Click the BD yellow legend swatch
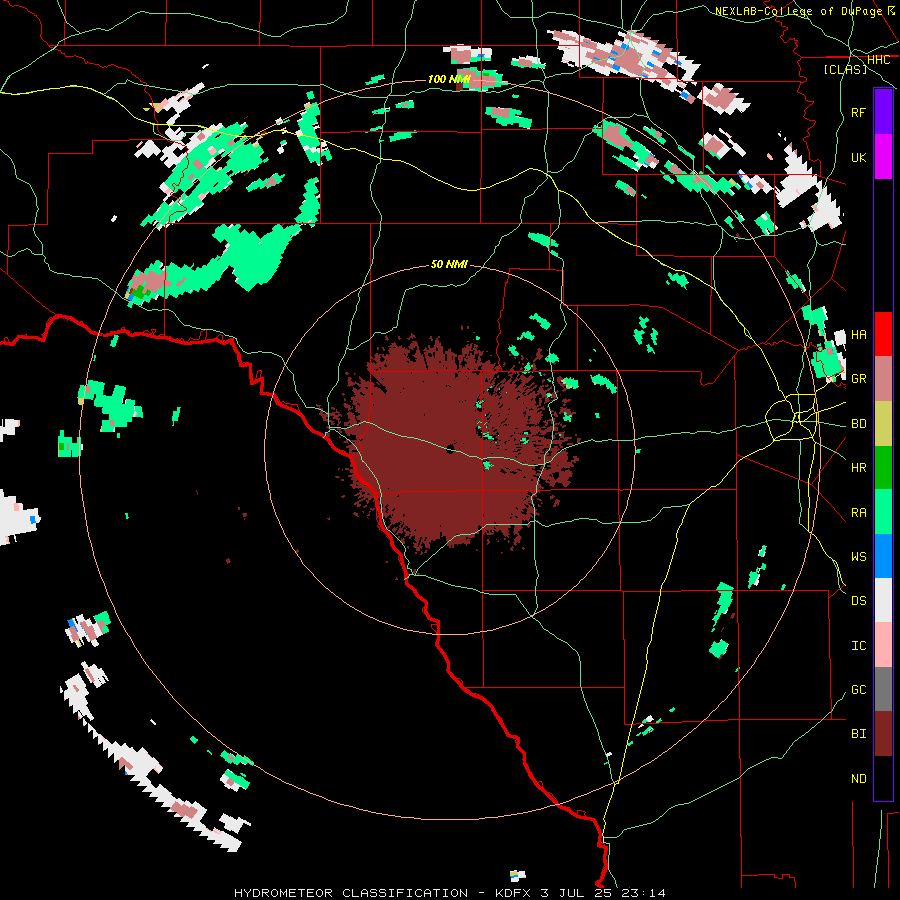The height and width of the screenshot is (900, 900). (883, 424)
